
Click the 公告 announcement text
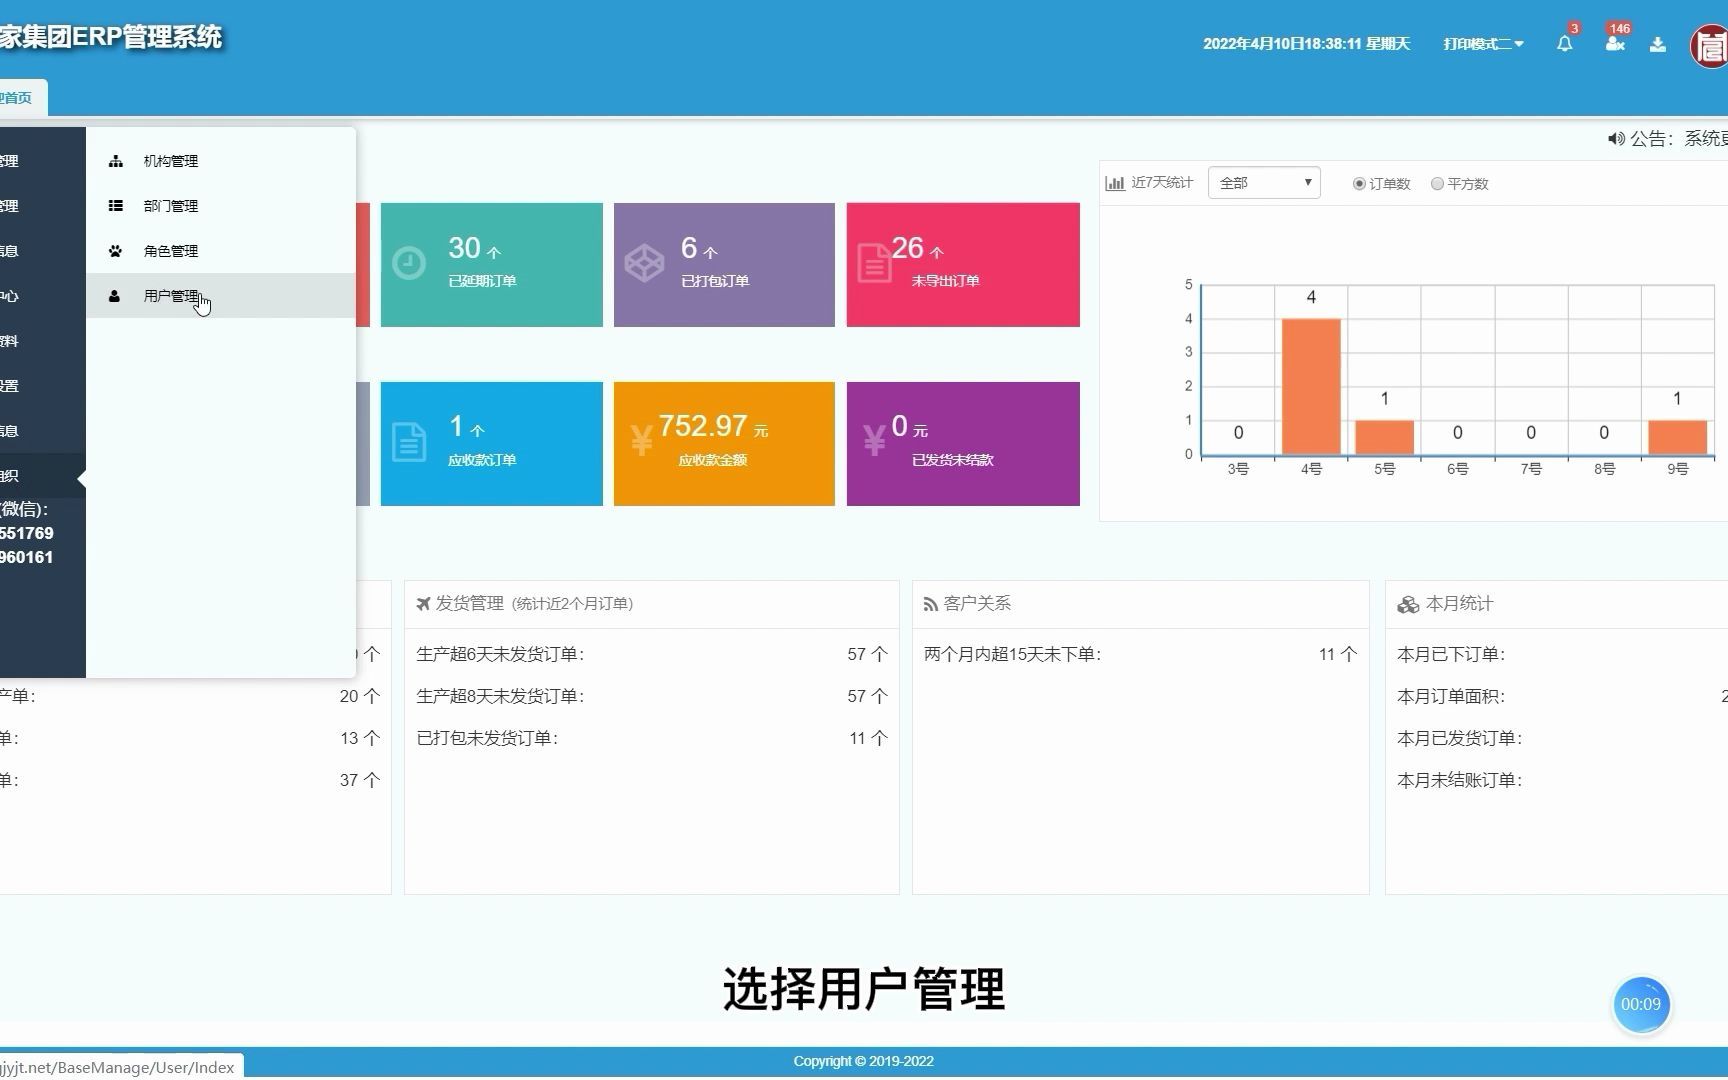click(x=1678, y=139)
